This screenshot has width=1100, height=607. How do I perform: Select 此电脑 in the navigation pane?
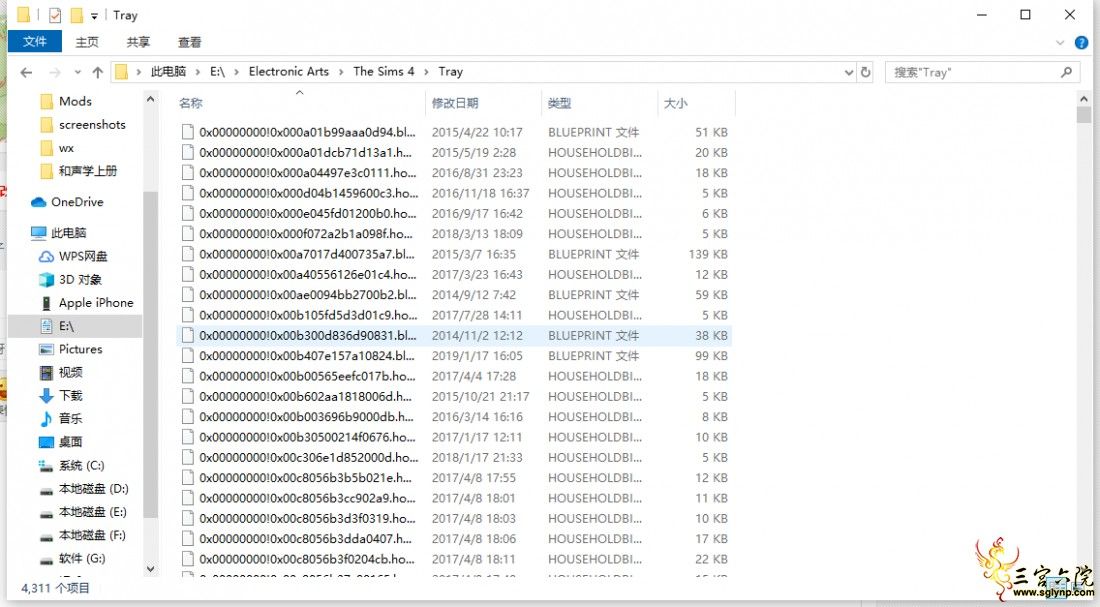pyautogui.click(x=69, y=233)
